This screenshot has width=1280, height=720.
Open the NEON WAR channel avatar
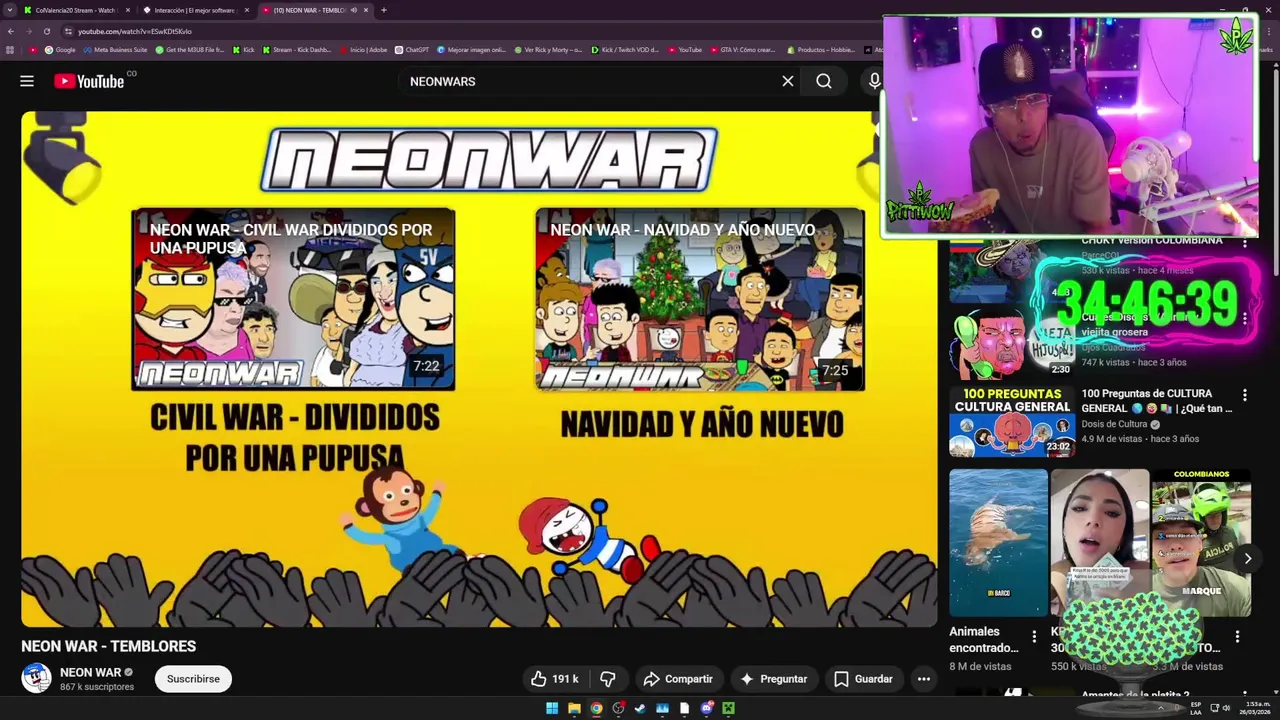pyautogui.click(x=37, y=678)
